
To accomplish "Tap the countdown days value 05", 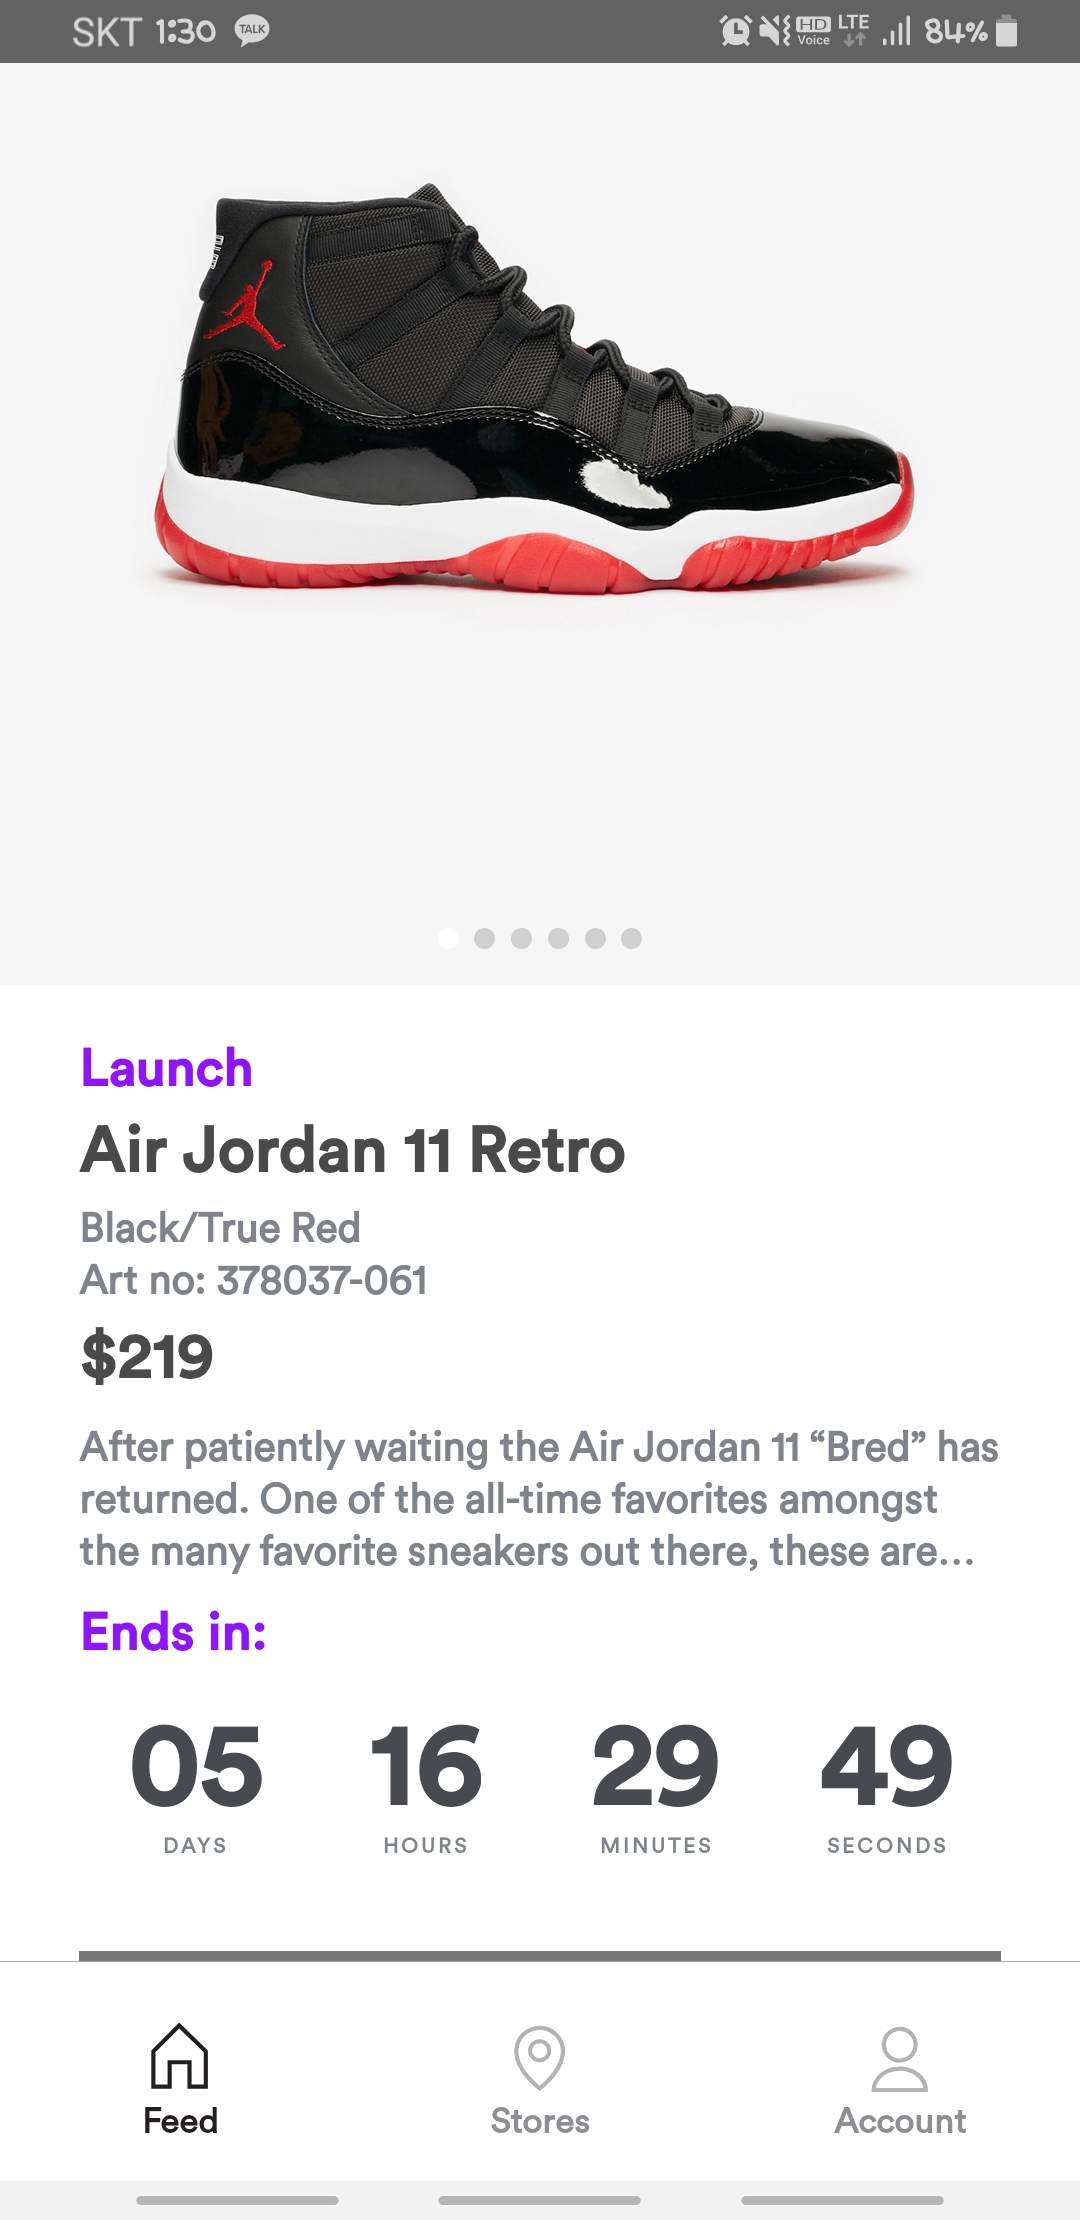I will 196,1768.
